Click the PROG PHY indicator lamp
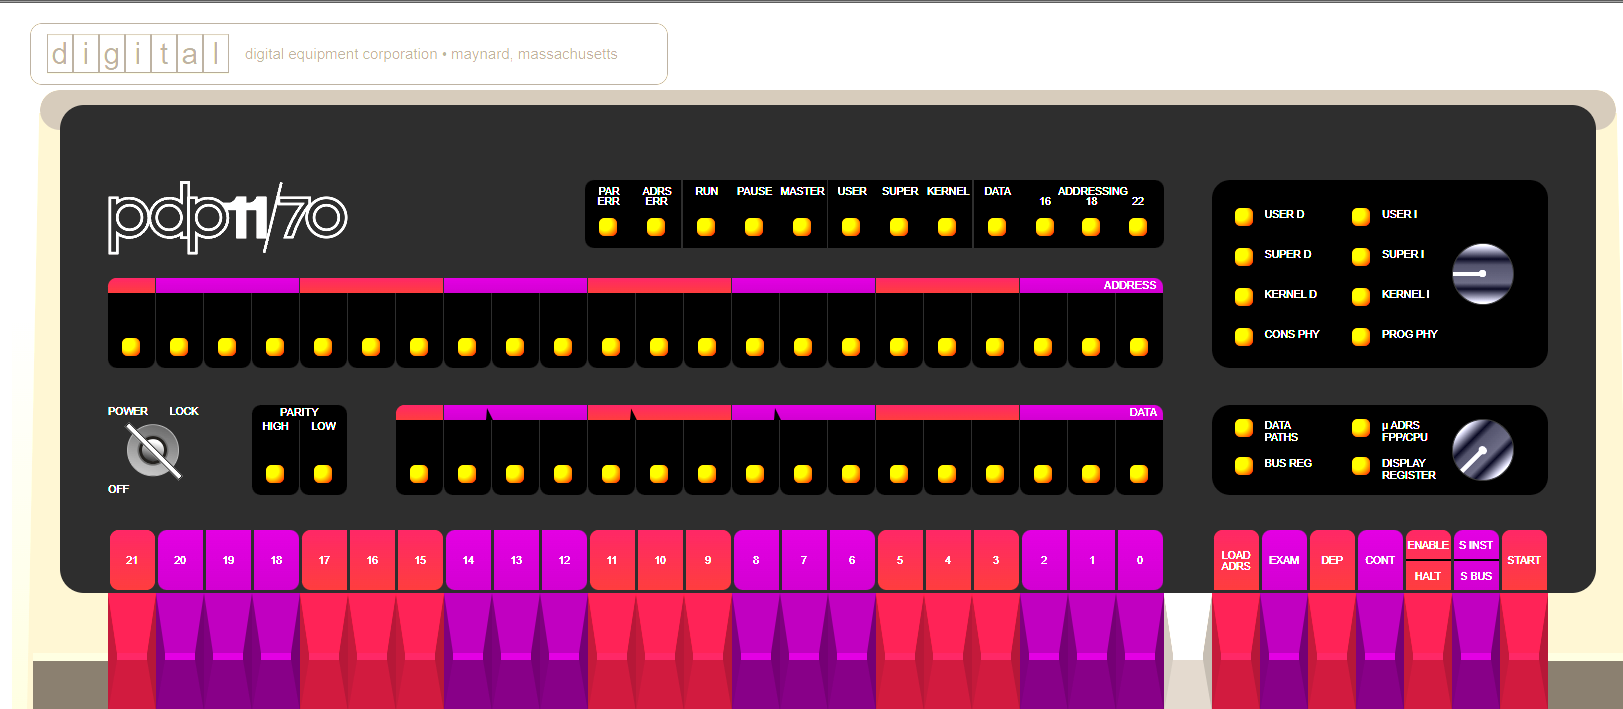This screenshot has height=709, width=1623. tap(1361, 336)
